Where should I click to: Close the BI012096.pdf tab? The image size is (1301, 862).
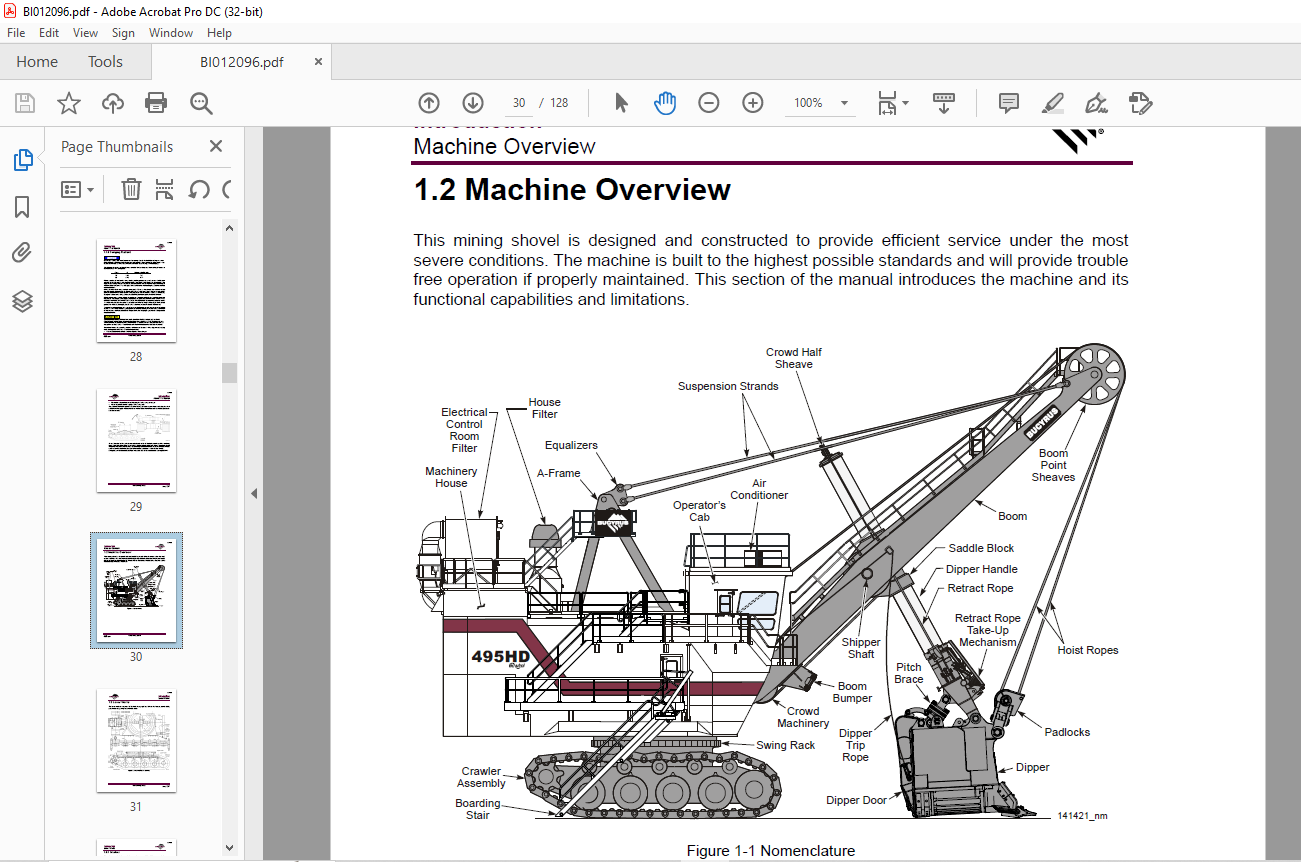click(318, 62)
